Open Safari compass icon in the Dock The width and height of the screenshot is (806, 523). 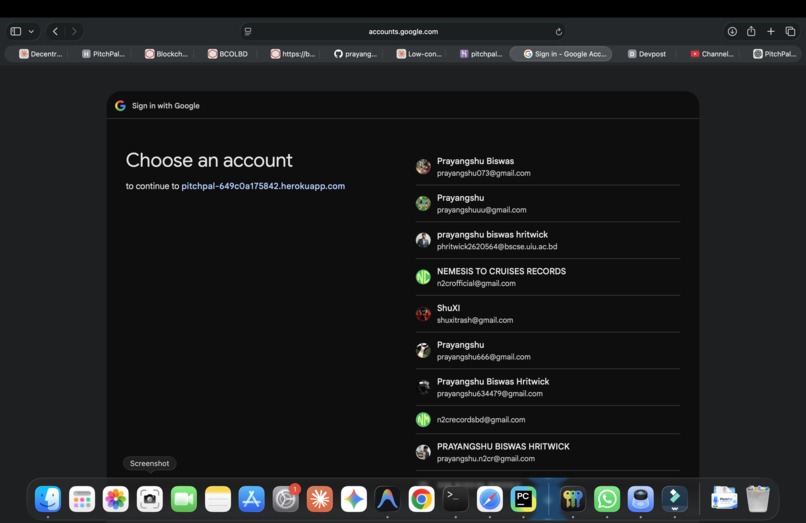coord(489,499)
